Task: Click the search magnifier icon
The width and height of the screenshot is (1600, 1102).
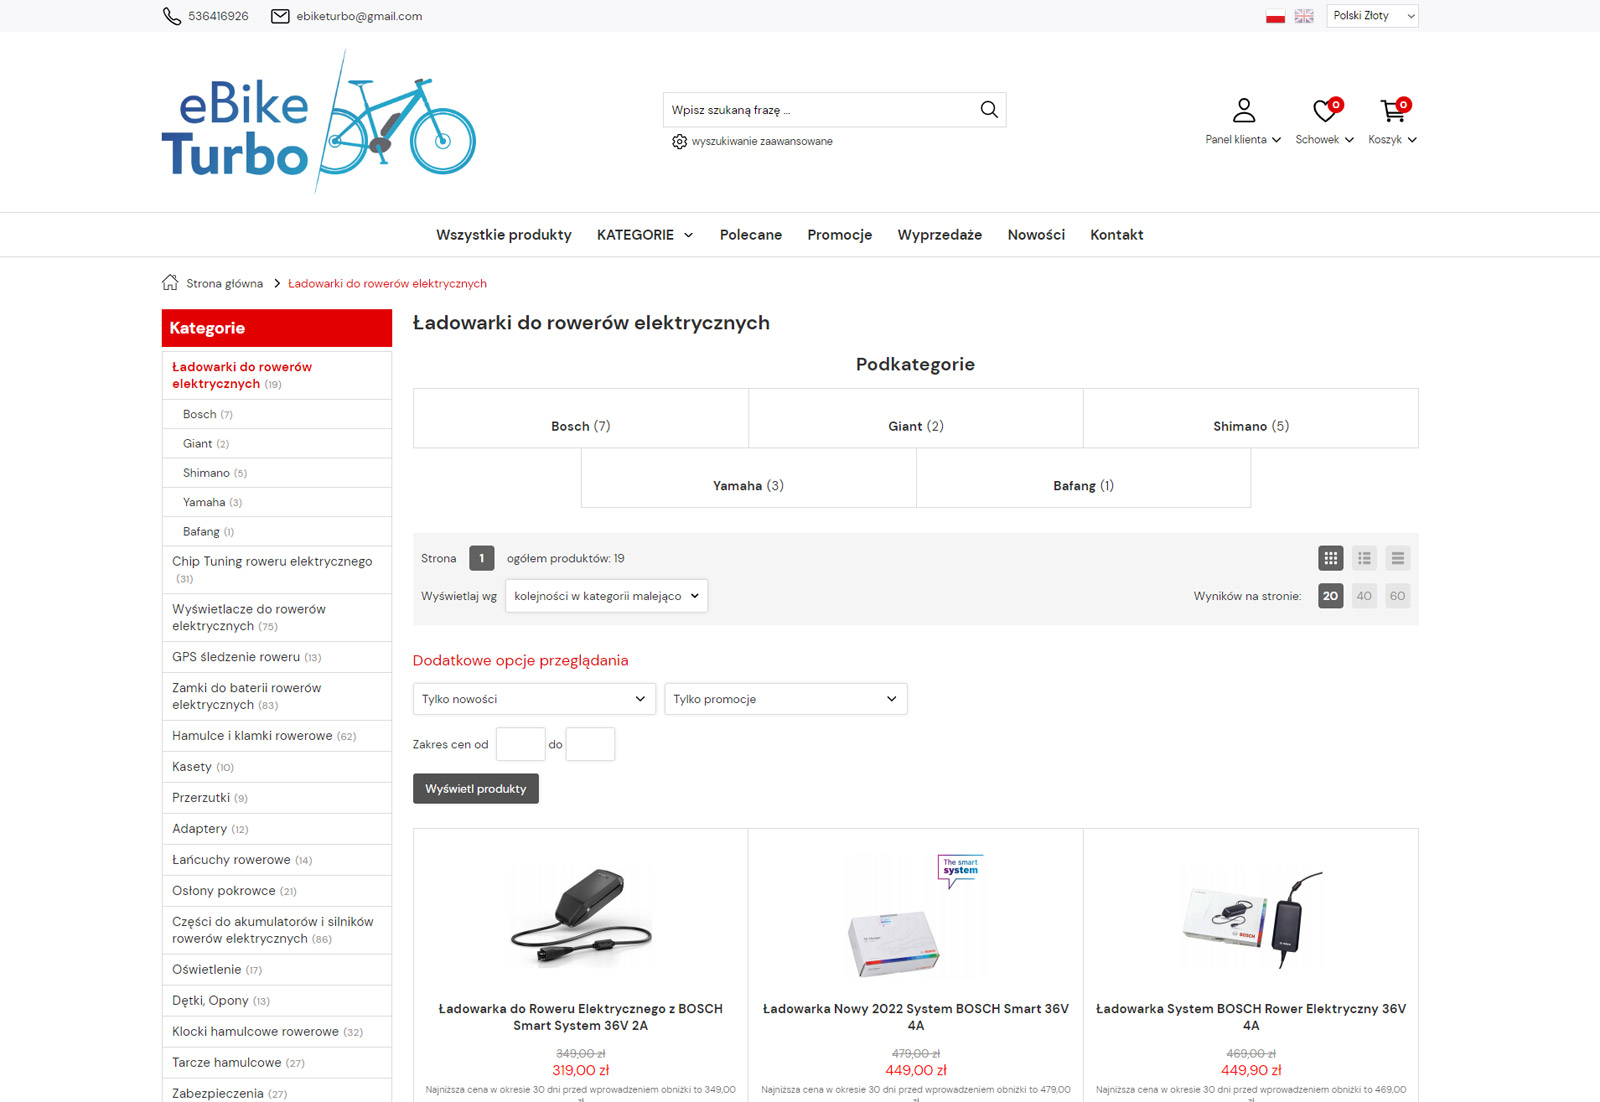Action: click(x=988, y=110)
